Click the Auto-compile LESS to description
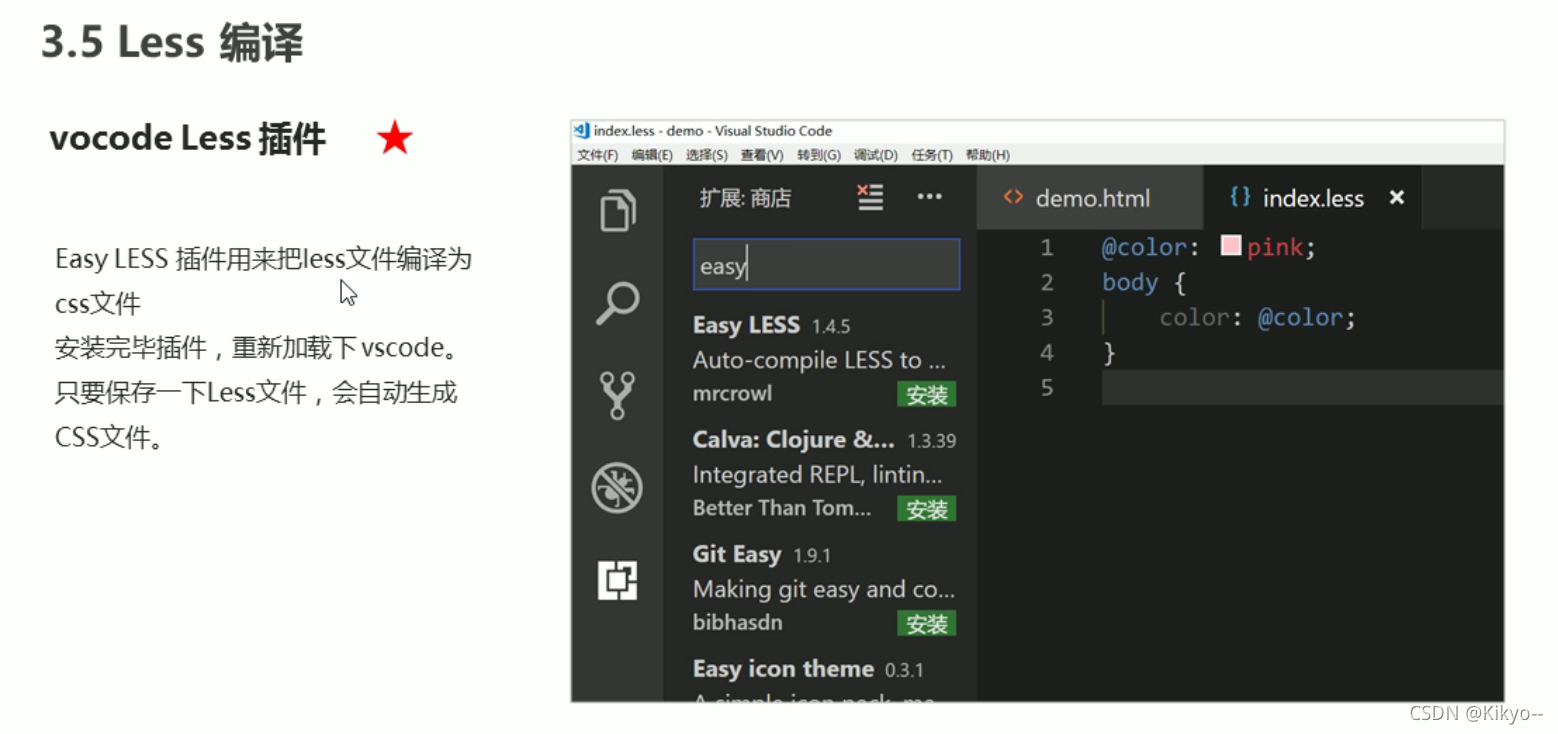The image size is (1558, 734). [x=819, y=360]
